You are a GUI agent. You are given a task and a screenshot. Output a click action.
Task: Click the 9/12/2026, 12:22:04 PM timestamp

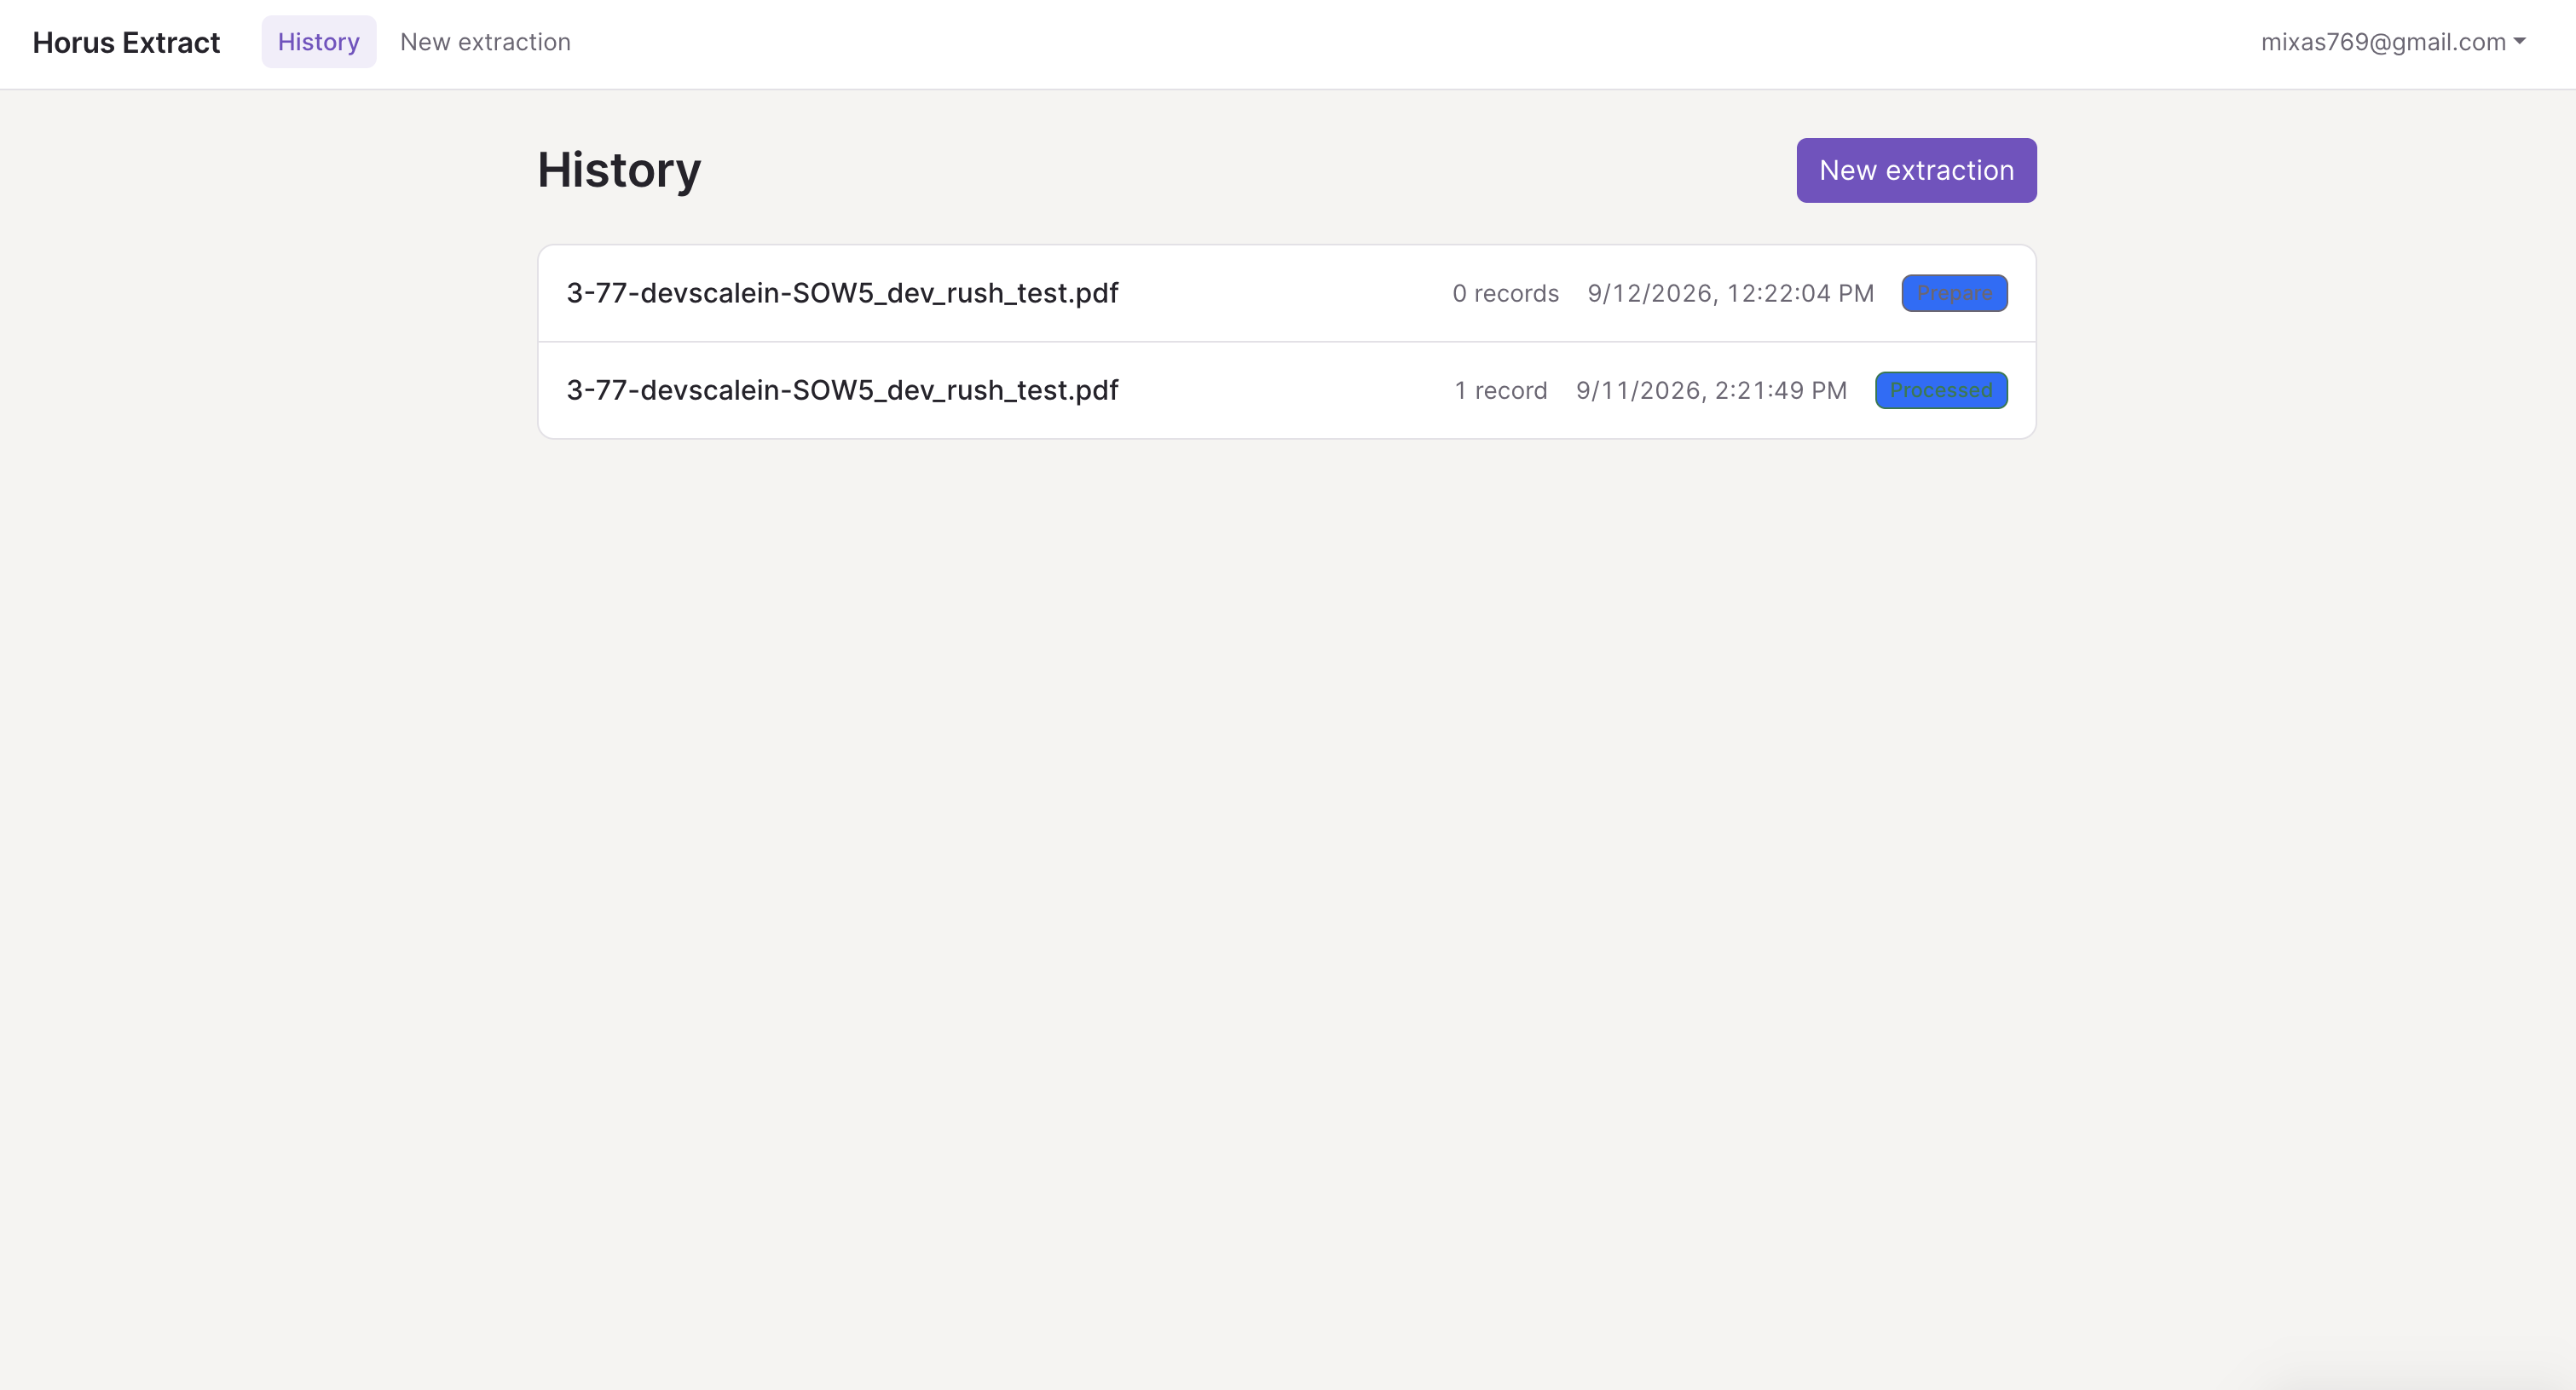(x=1730, y=293)
